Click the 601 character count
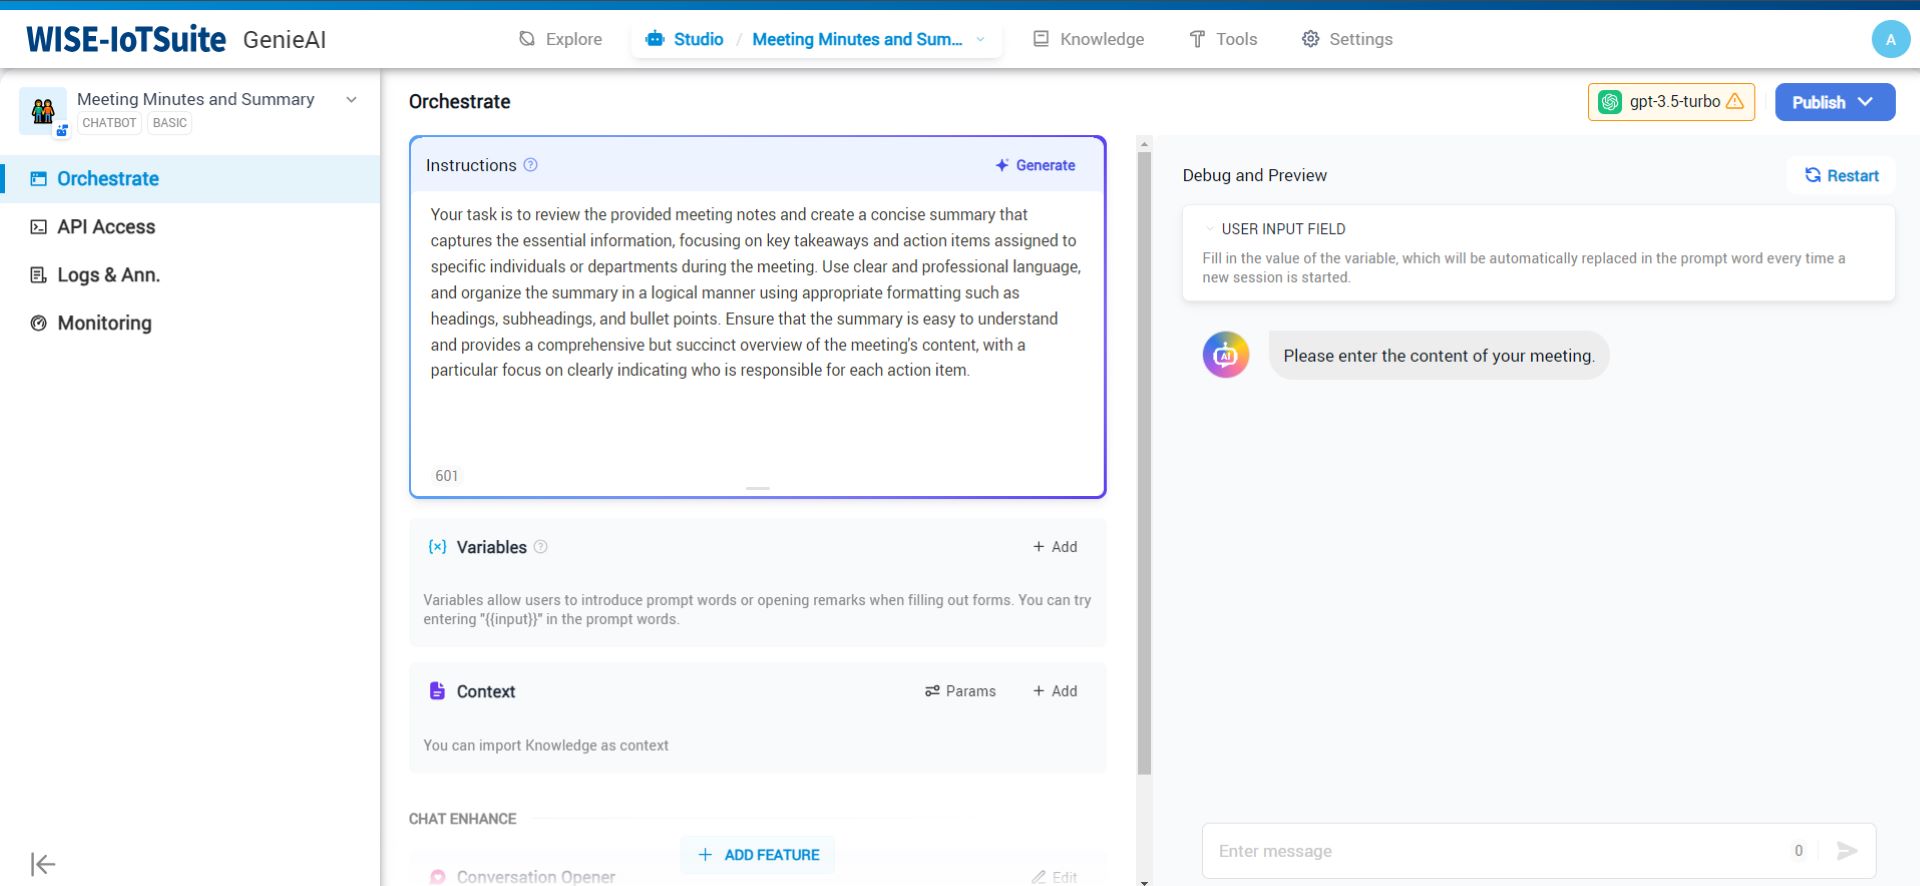The image size is (1920, 886). [x=447, y=476]
